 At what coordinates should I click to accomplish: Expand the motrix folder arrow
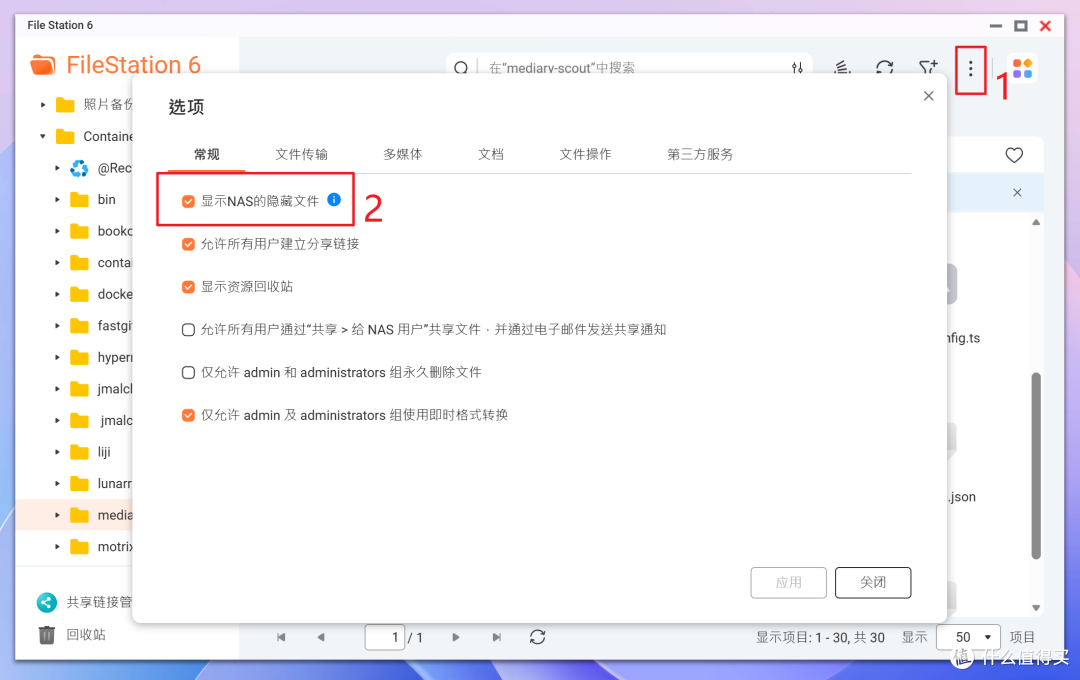[x=57, y=546]
